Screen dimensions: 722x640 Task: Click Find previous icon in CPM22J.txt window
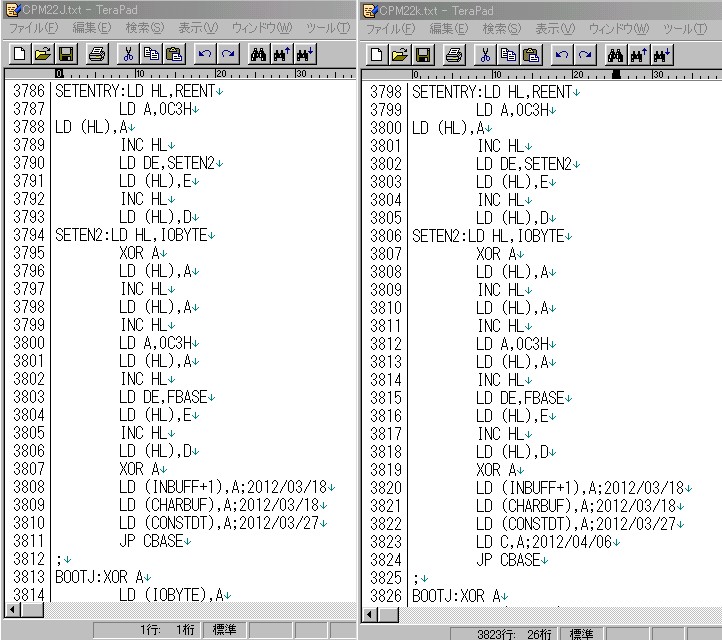point(281,54)
